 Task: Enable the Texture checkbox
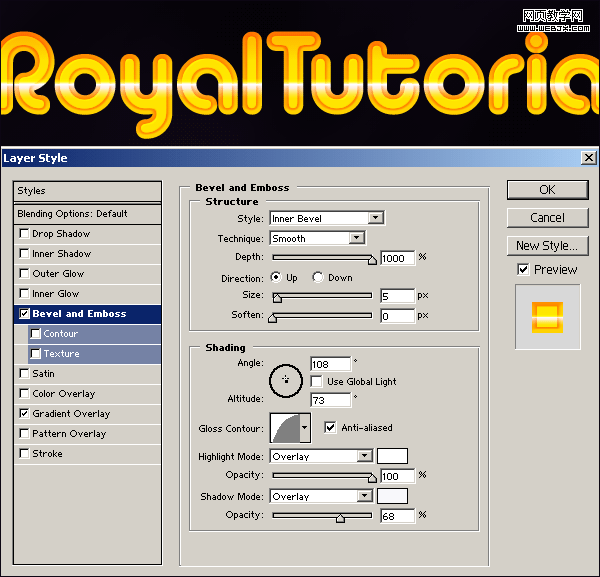click(x=36, y=354)
